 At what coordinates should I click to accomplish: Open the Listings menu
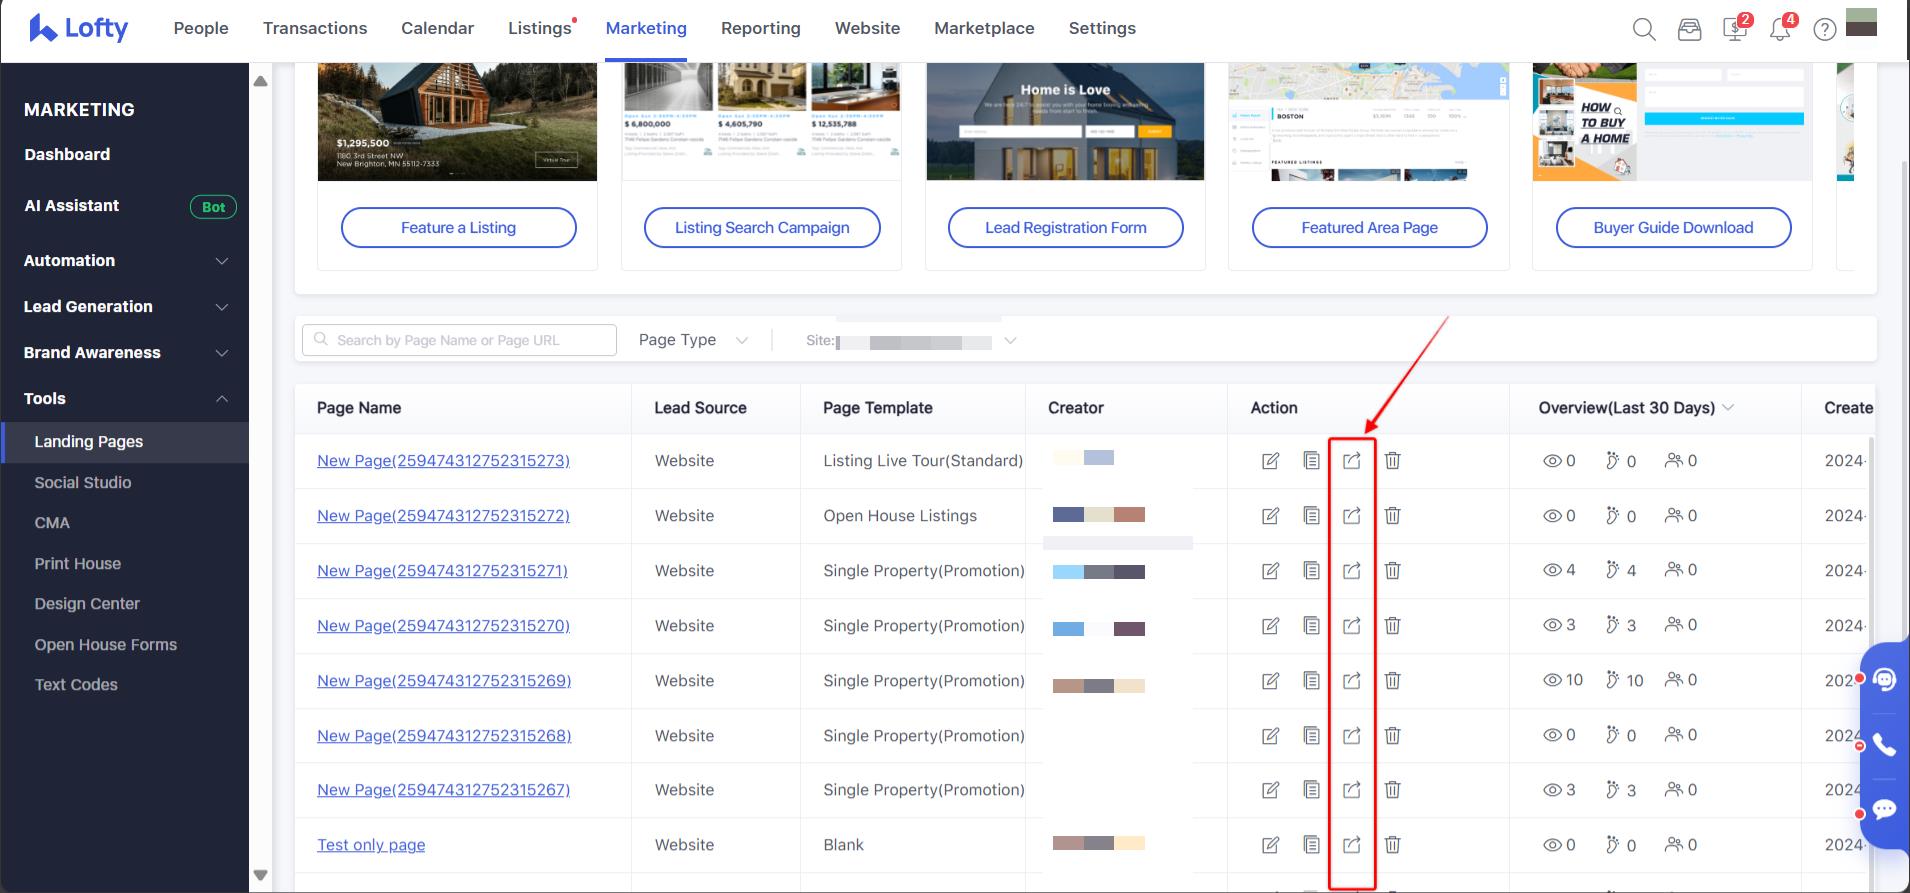click(540, 29)
